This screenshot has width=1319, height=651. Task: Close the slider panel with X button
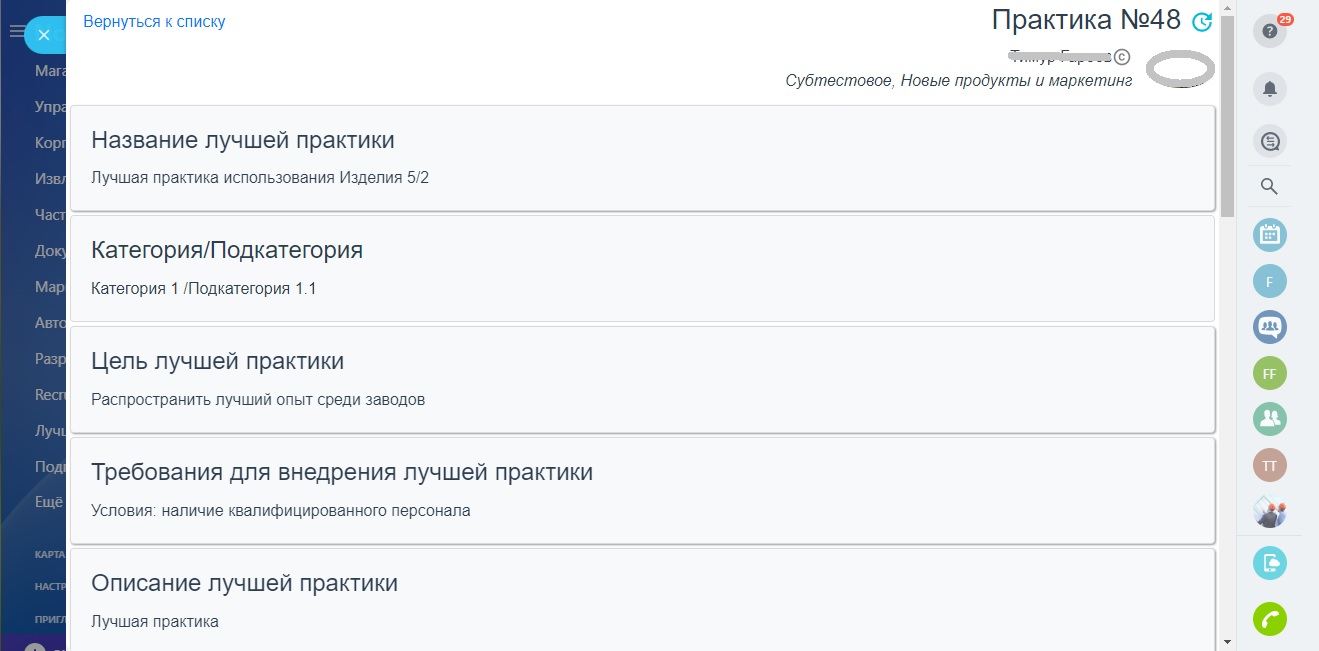pos(44,35)
